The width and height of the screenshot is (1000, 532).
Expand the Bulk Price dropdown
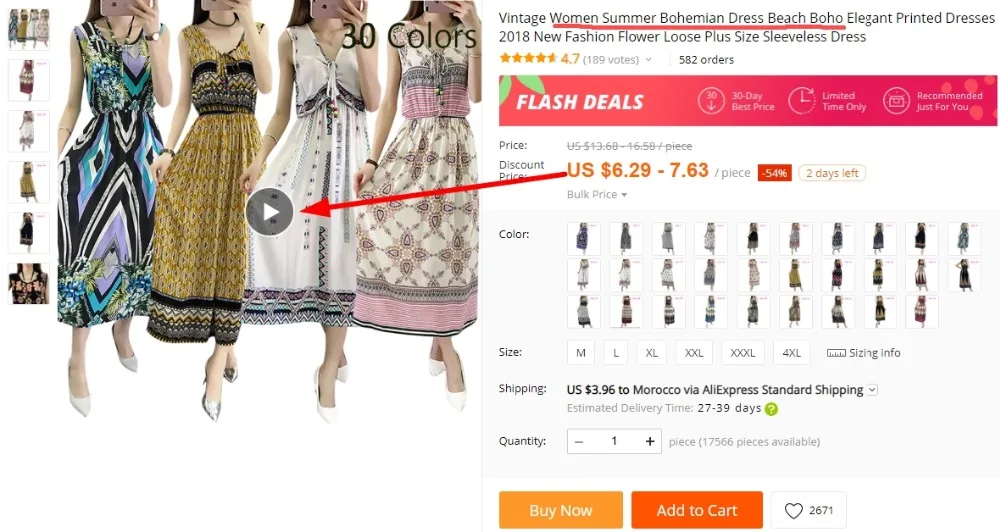click(x=597, y=195)
